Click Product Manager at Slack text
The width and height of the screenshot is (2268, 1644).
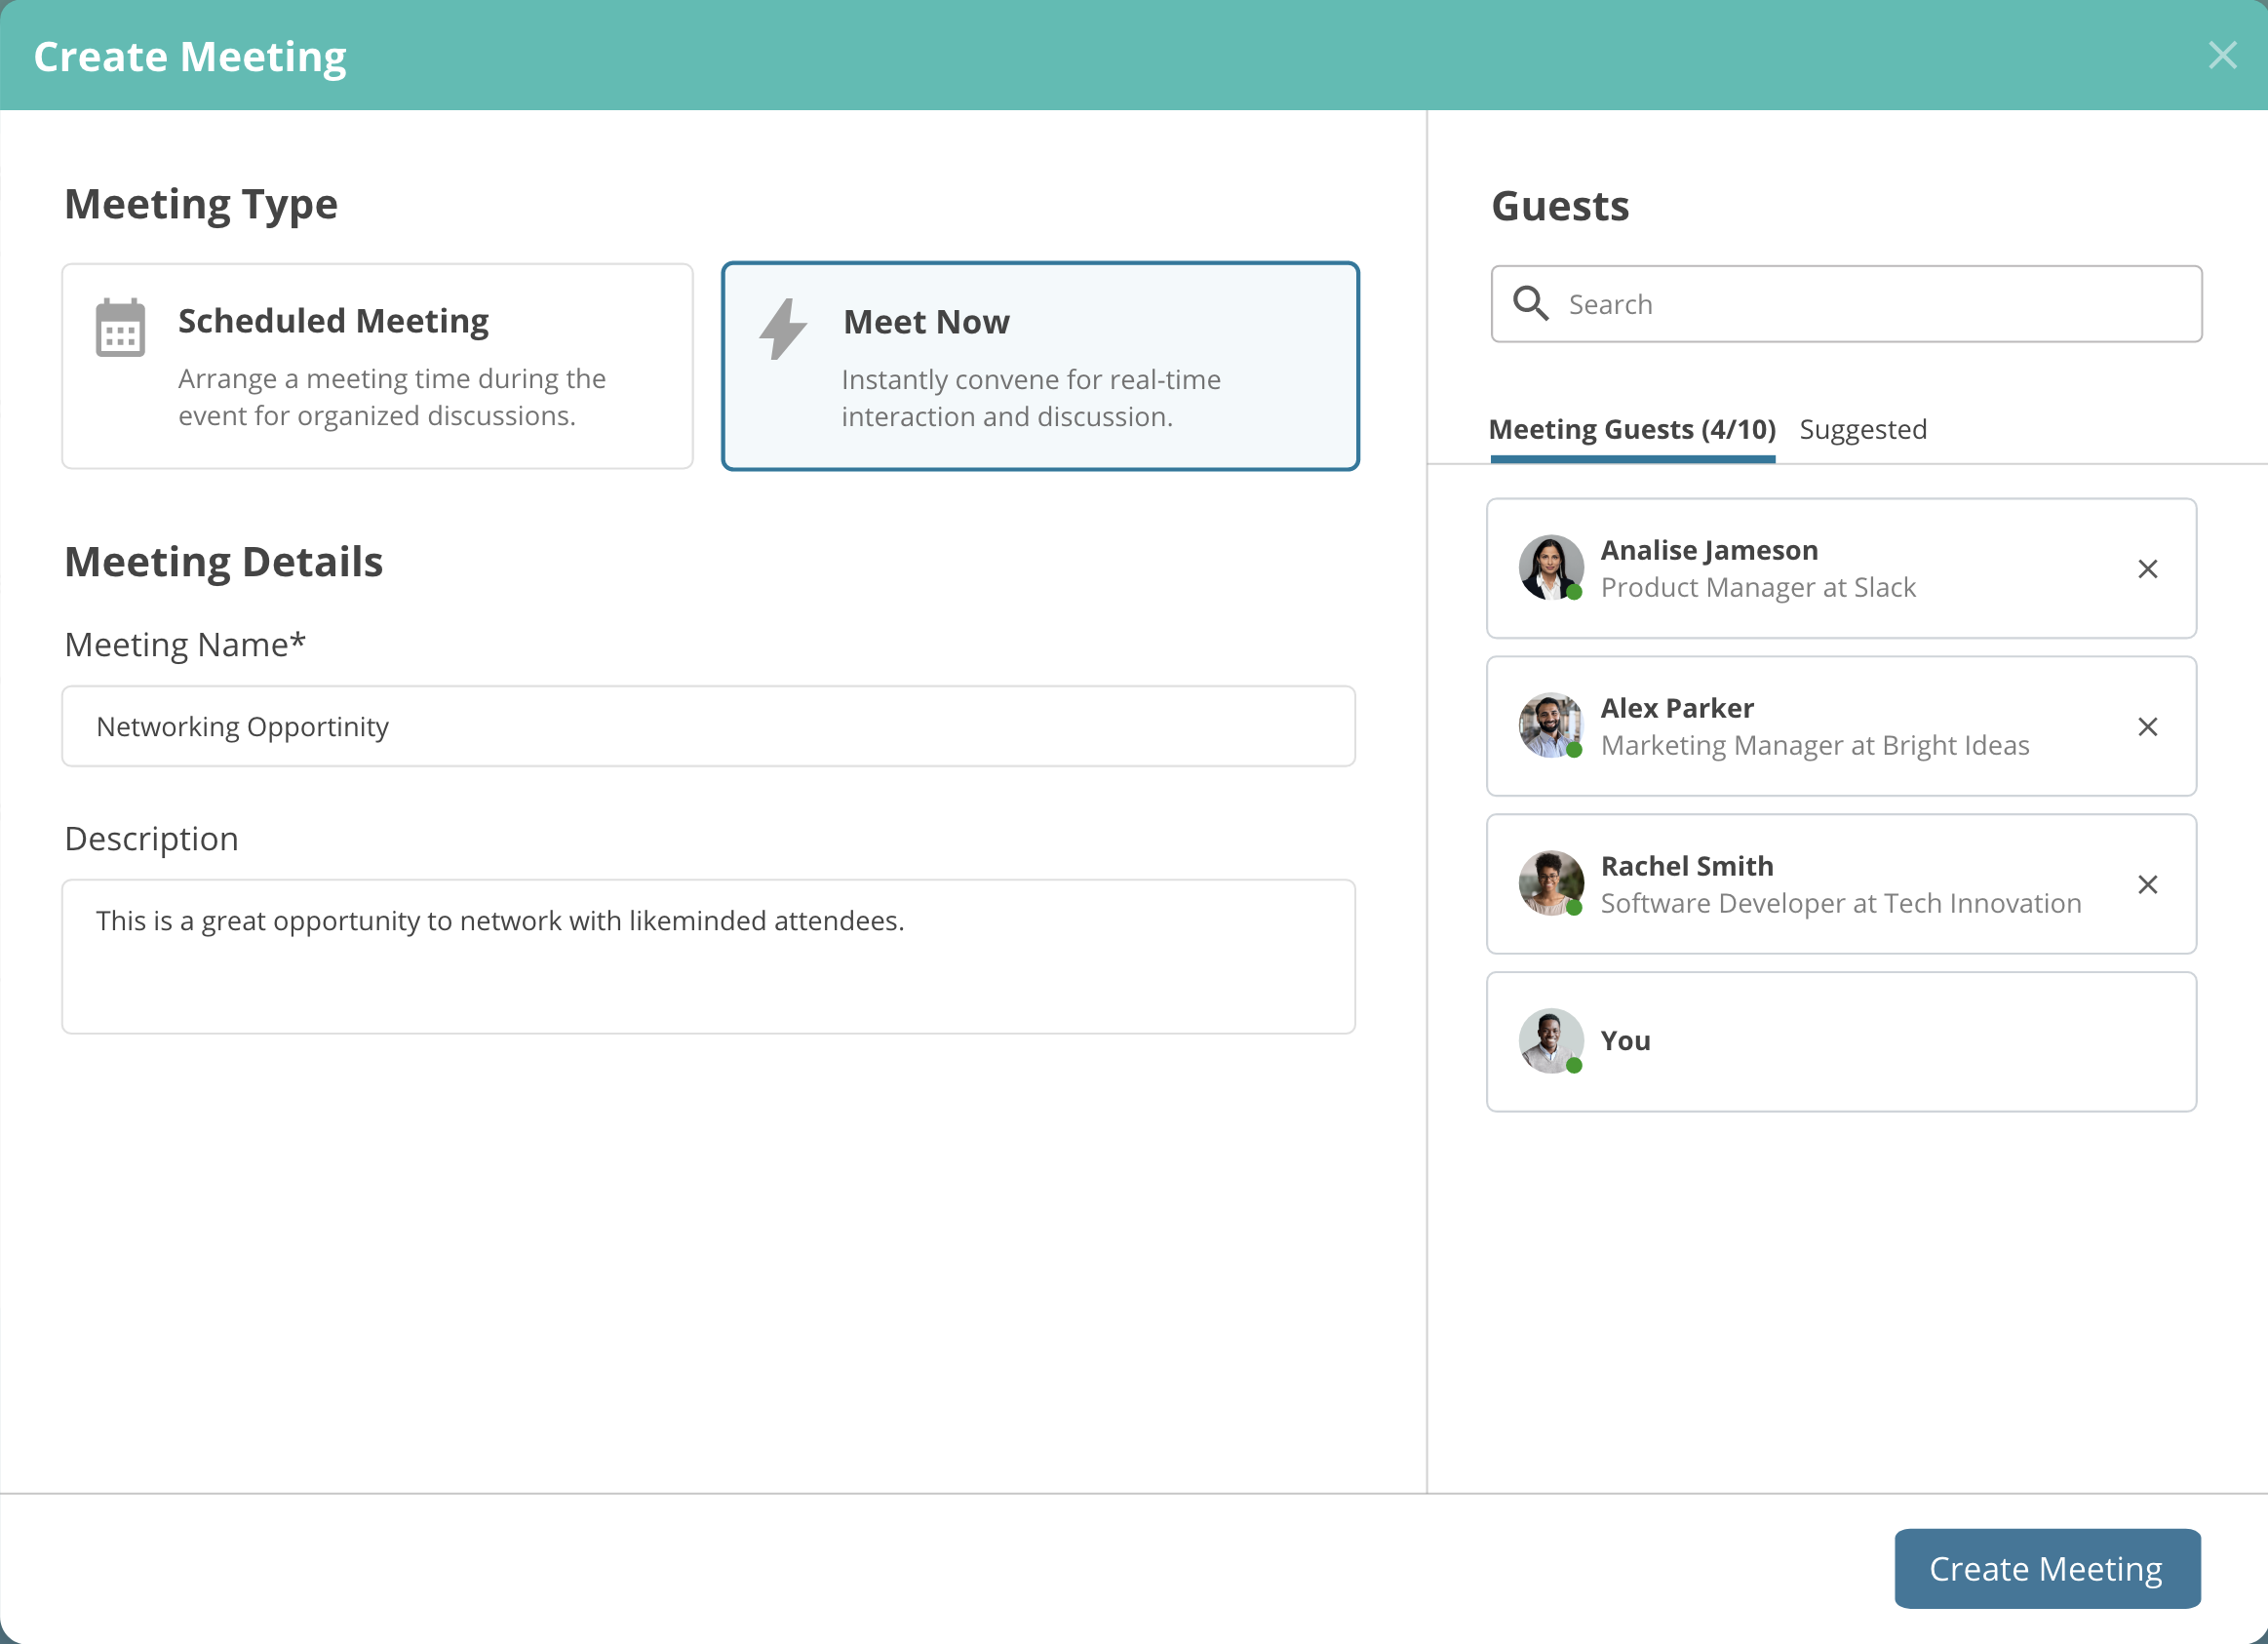click(x=1758, y=587)
